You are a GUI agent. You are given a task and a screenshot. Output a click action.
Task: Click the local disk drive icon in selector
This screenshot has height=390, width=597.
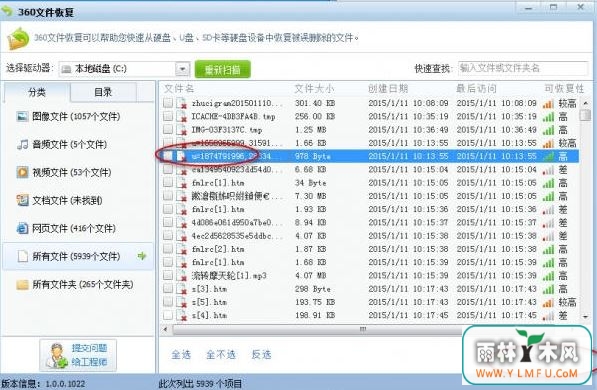pyautogui.click(x=66, y=69)
